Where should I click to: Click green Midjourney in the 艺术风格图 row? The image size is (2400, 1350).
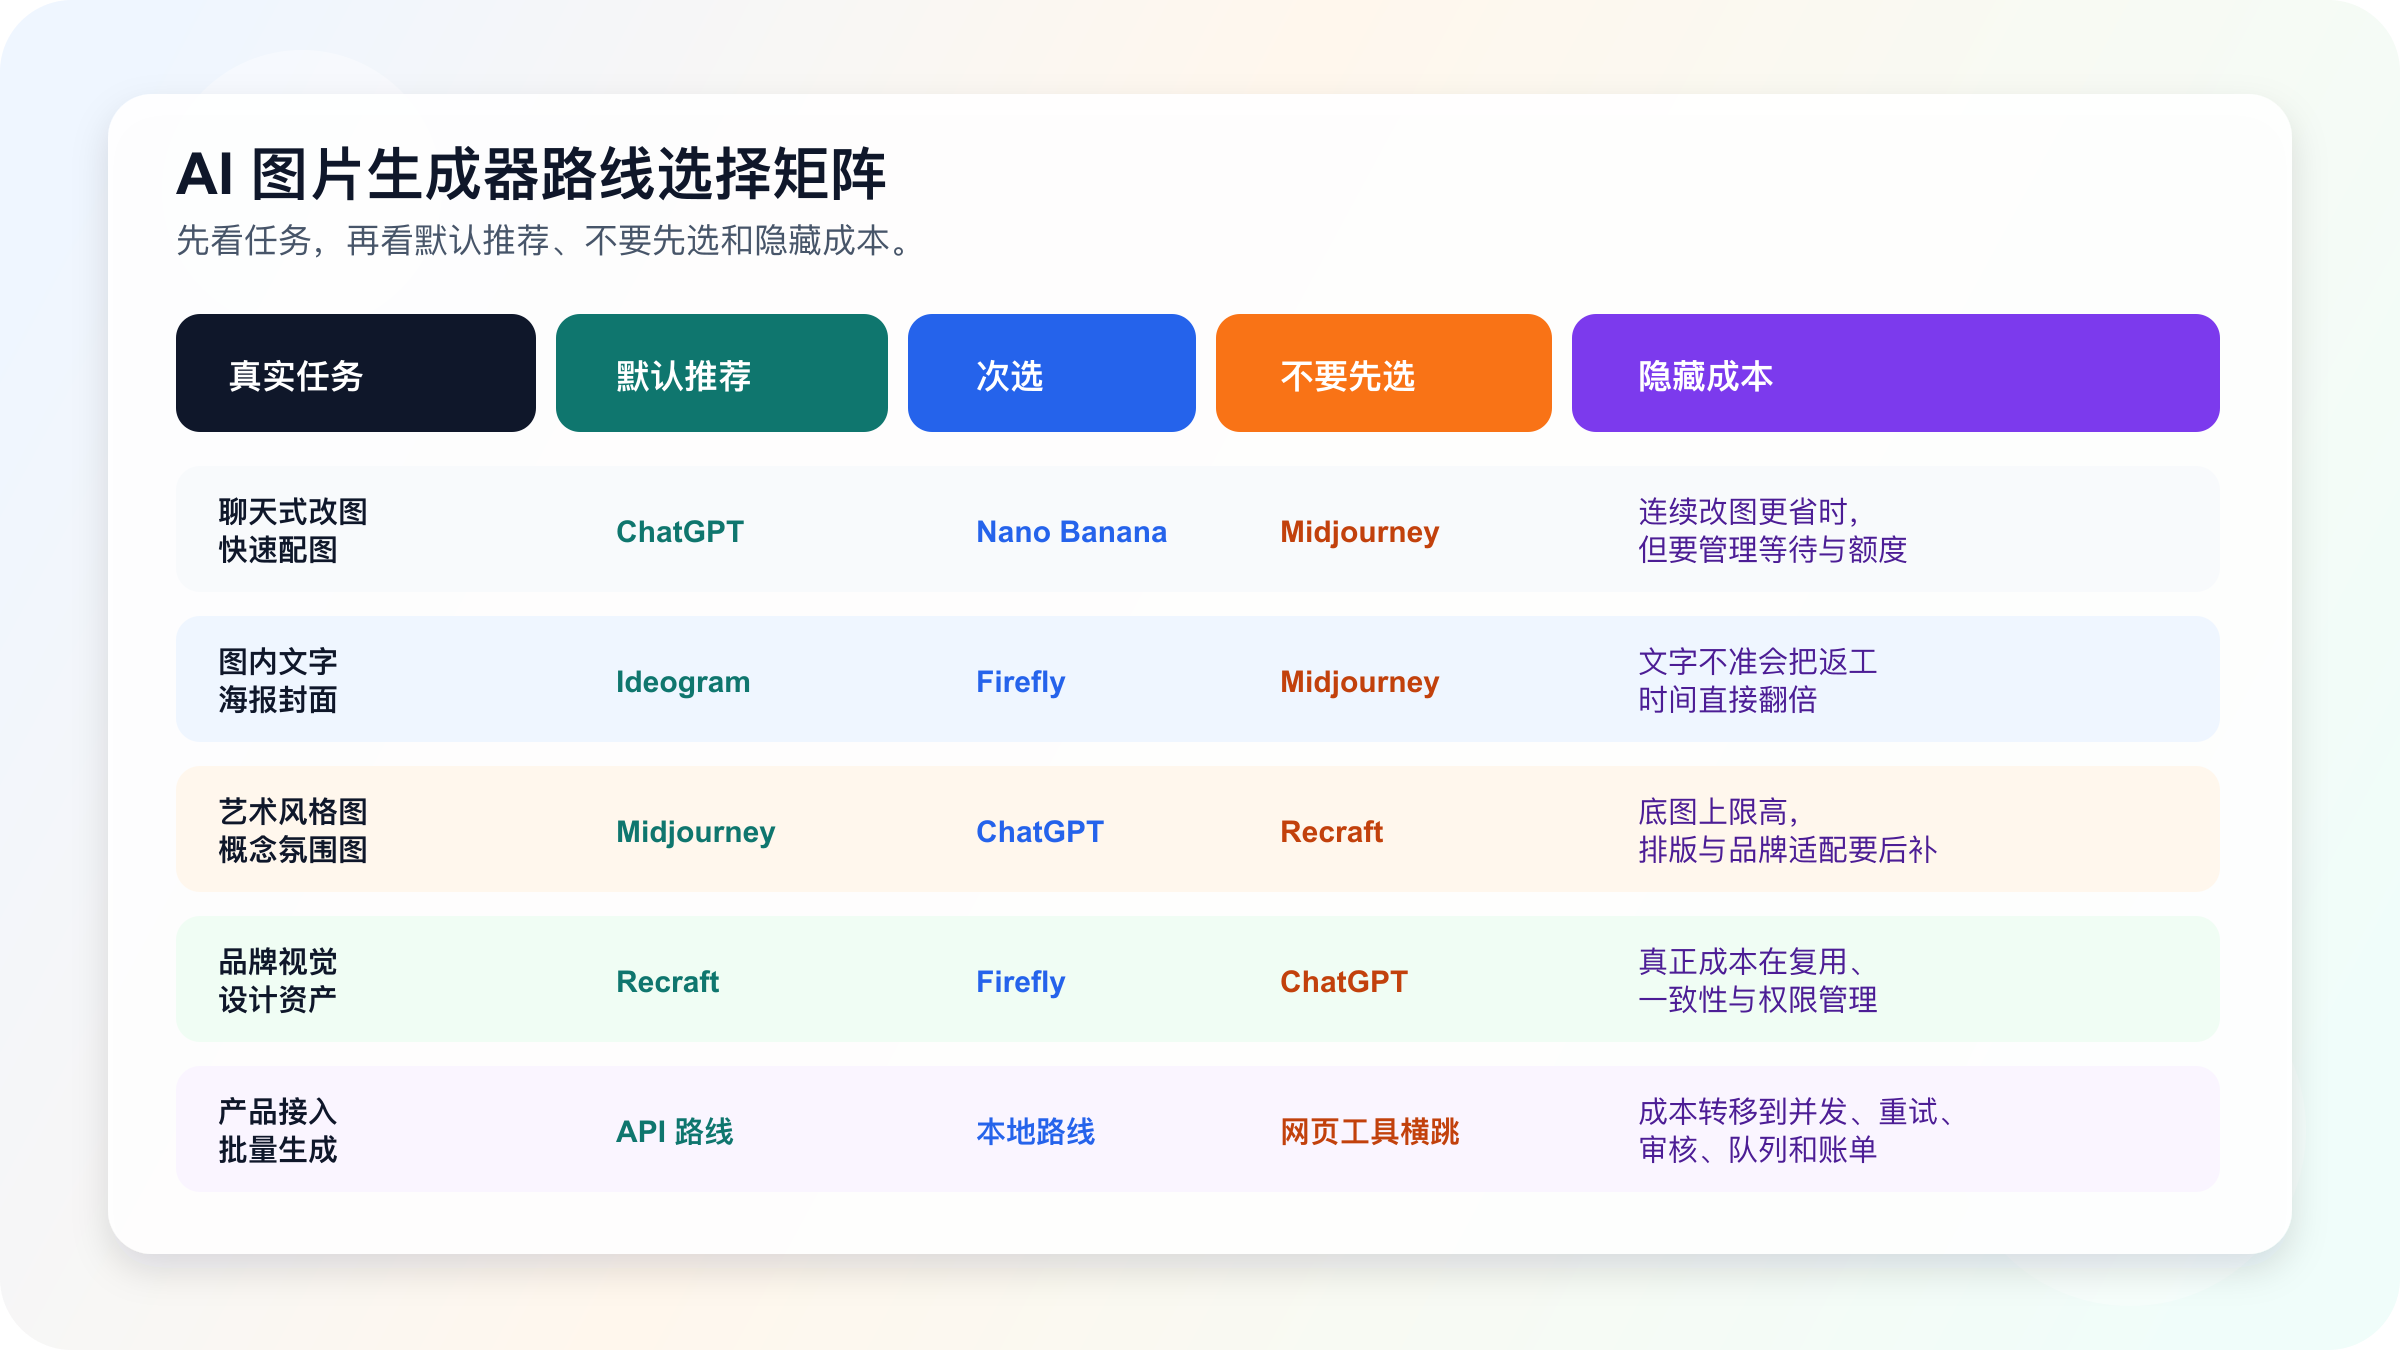[x=695, y=831]
